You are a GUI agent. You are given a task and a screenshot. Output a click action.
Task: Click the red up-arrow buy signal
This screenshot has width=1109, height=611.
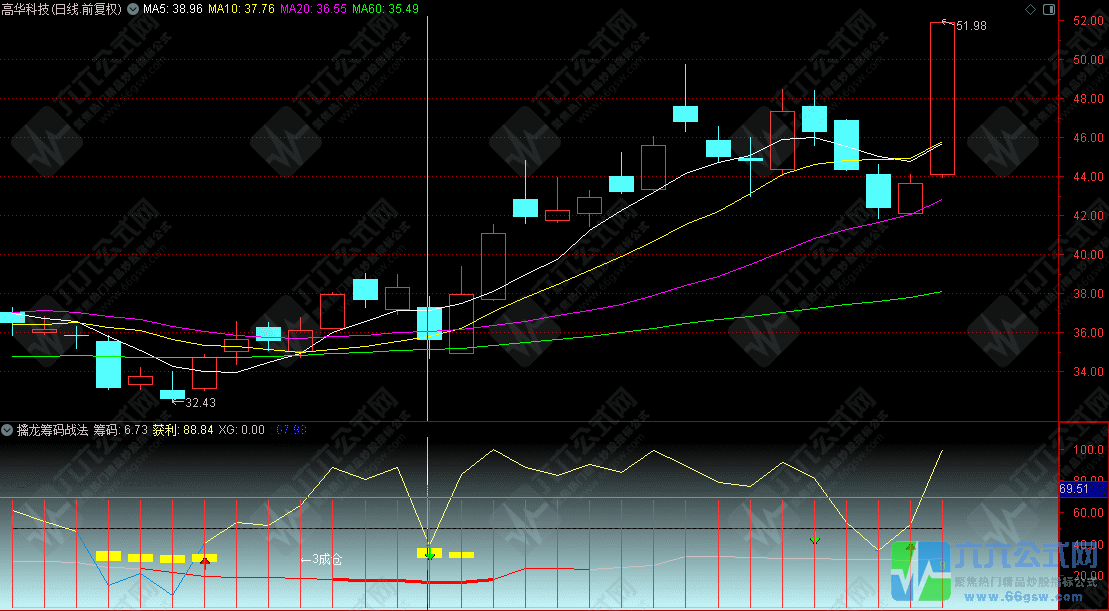205,560
